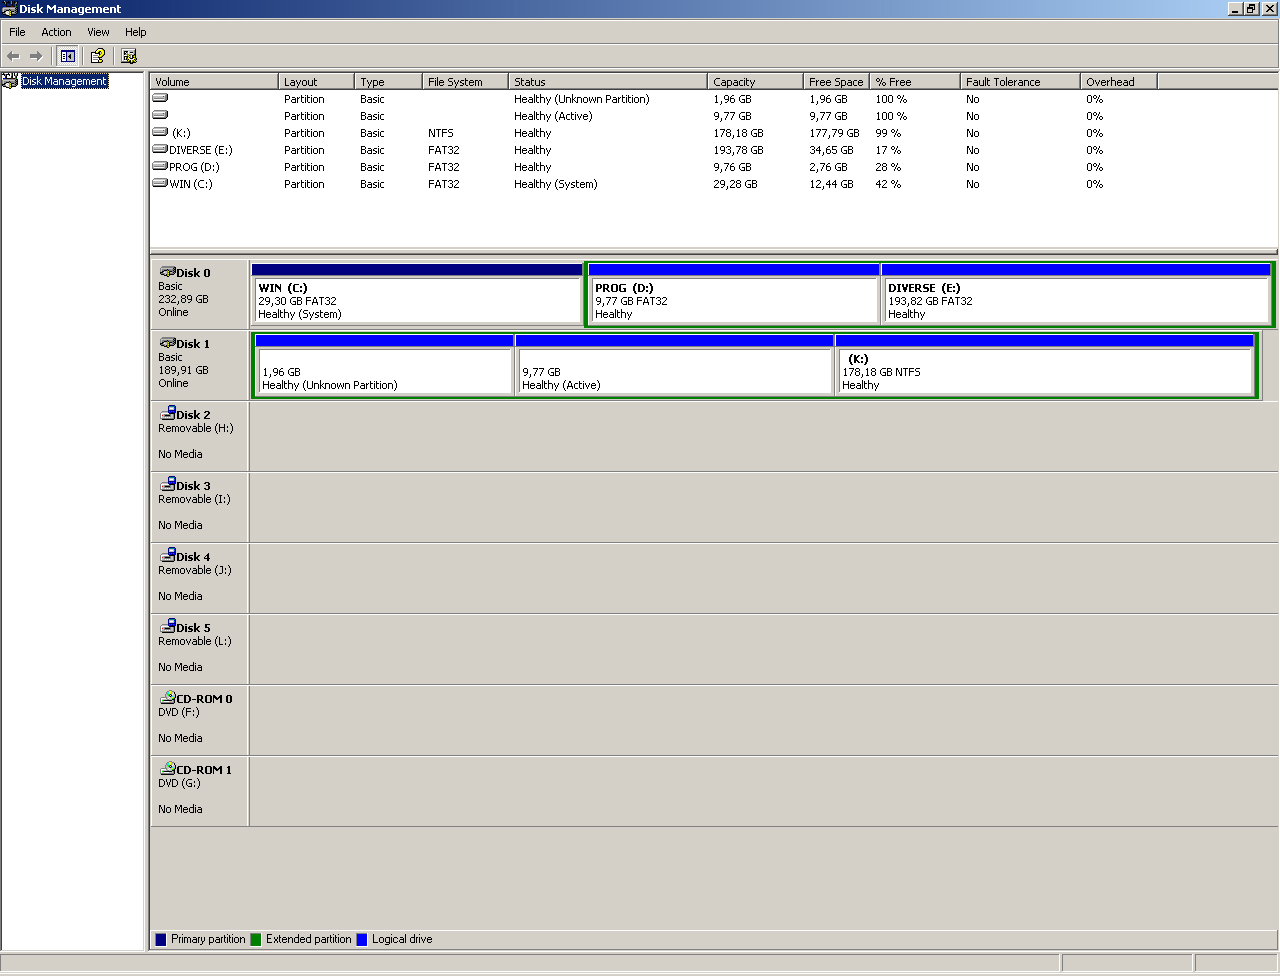1280x976 pixels.
Task: Click the Forward arrow in the toolbar
Action: [36, 56]
